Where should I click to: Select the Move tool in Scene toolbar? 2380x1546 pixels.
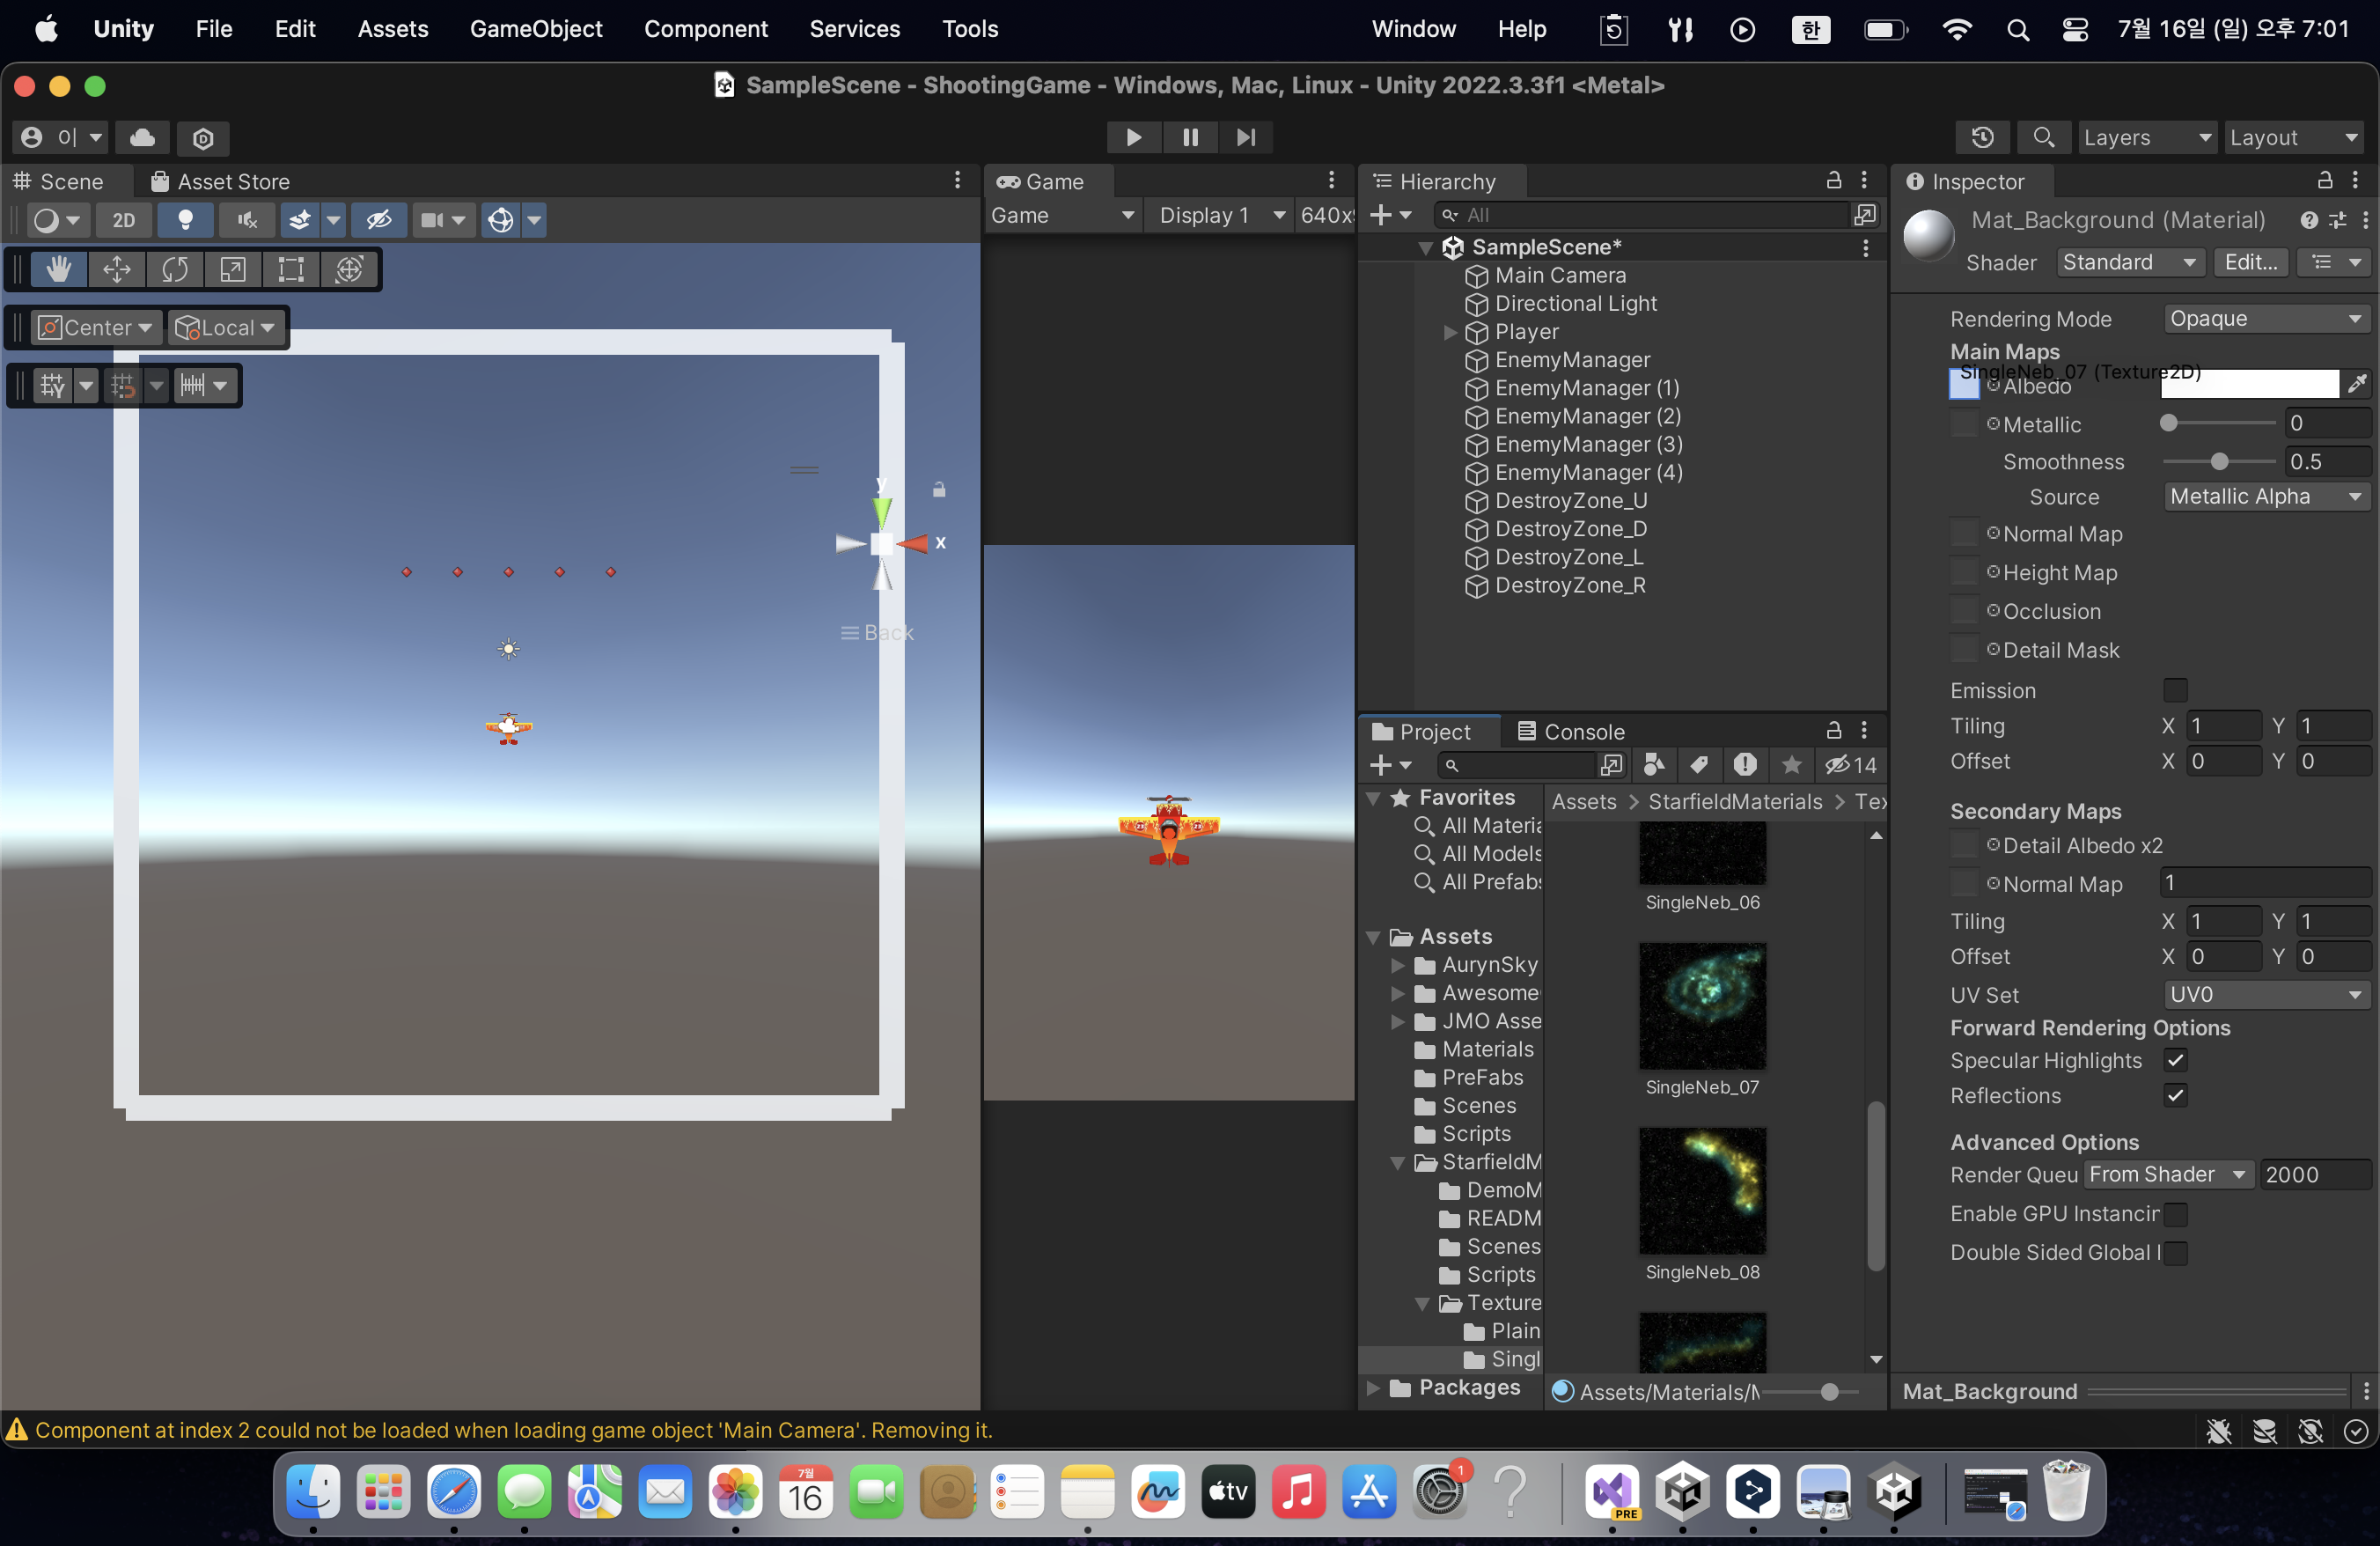pyautogui.click(x=117, y=270)
